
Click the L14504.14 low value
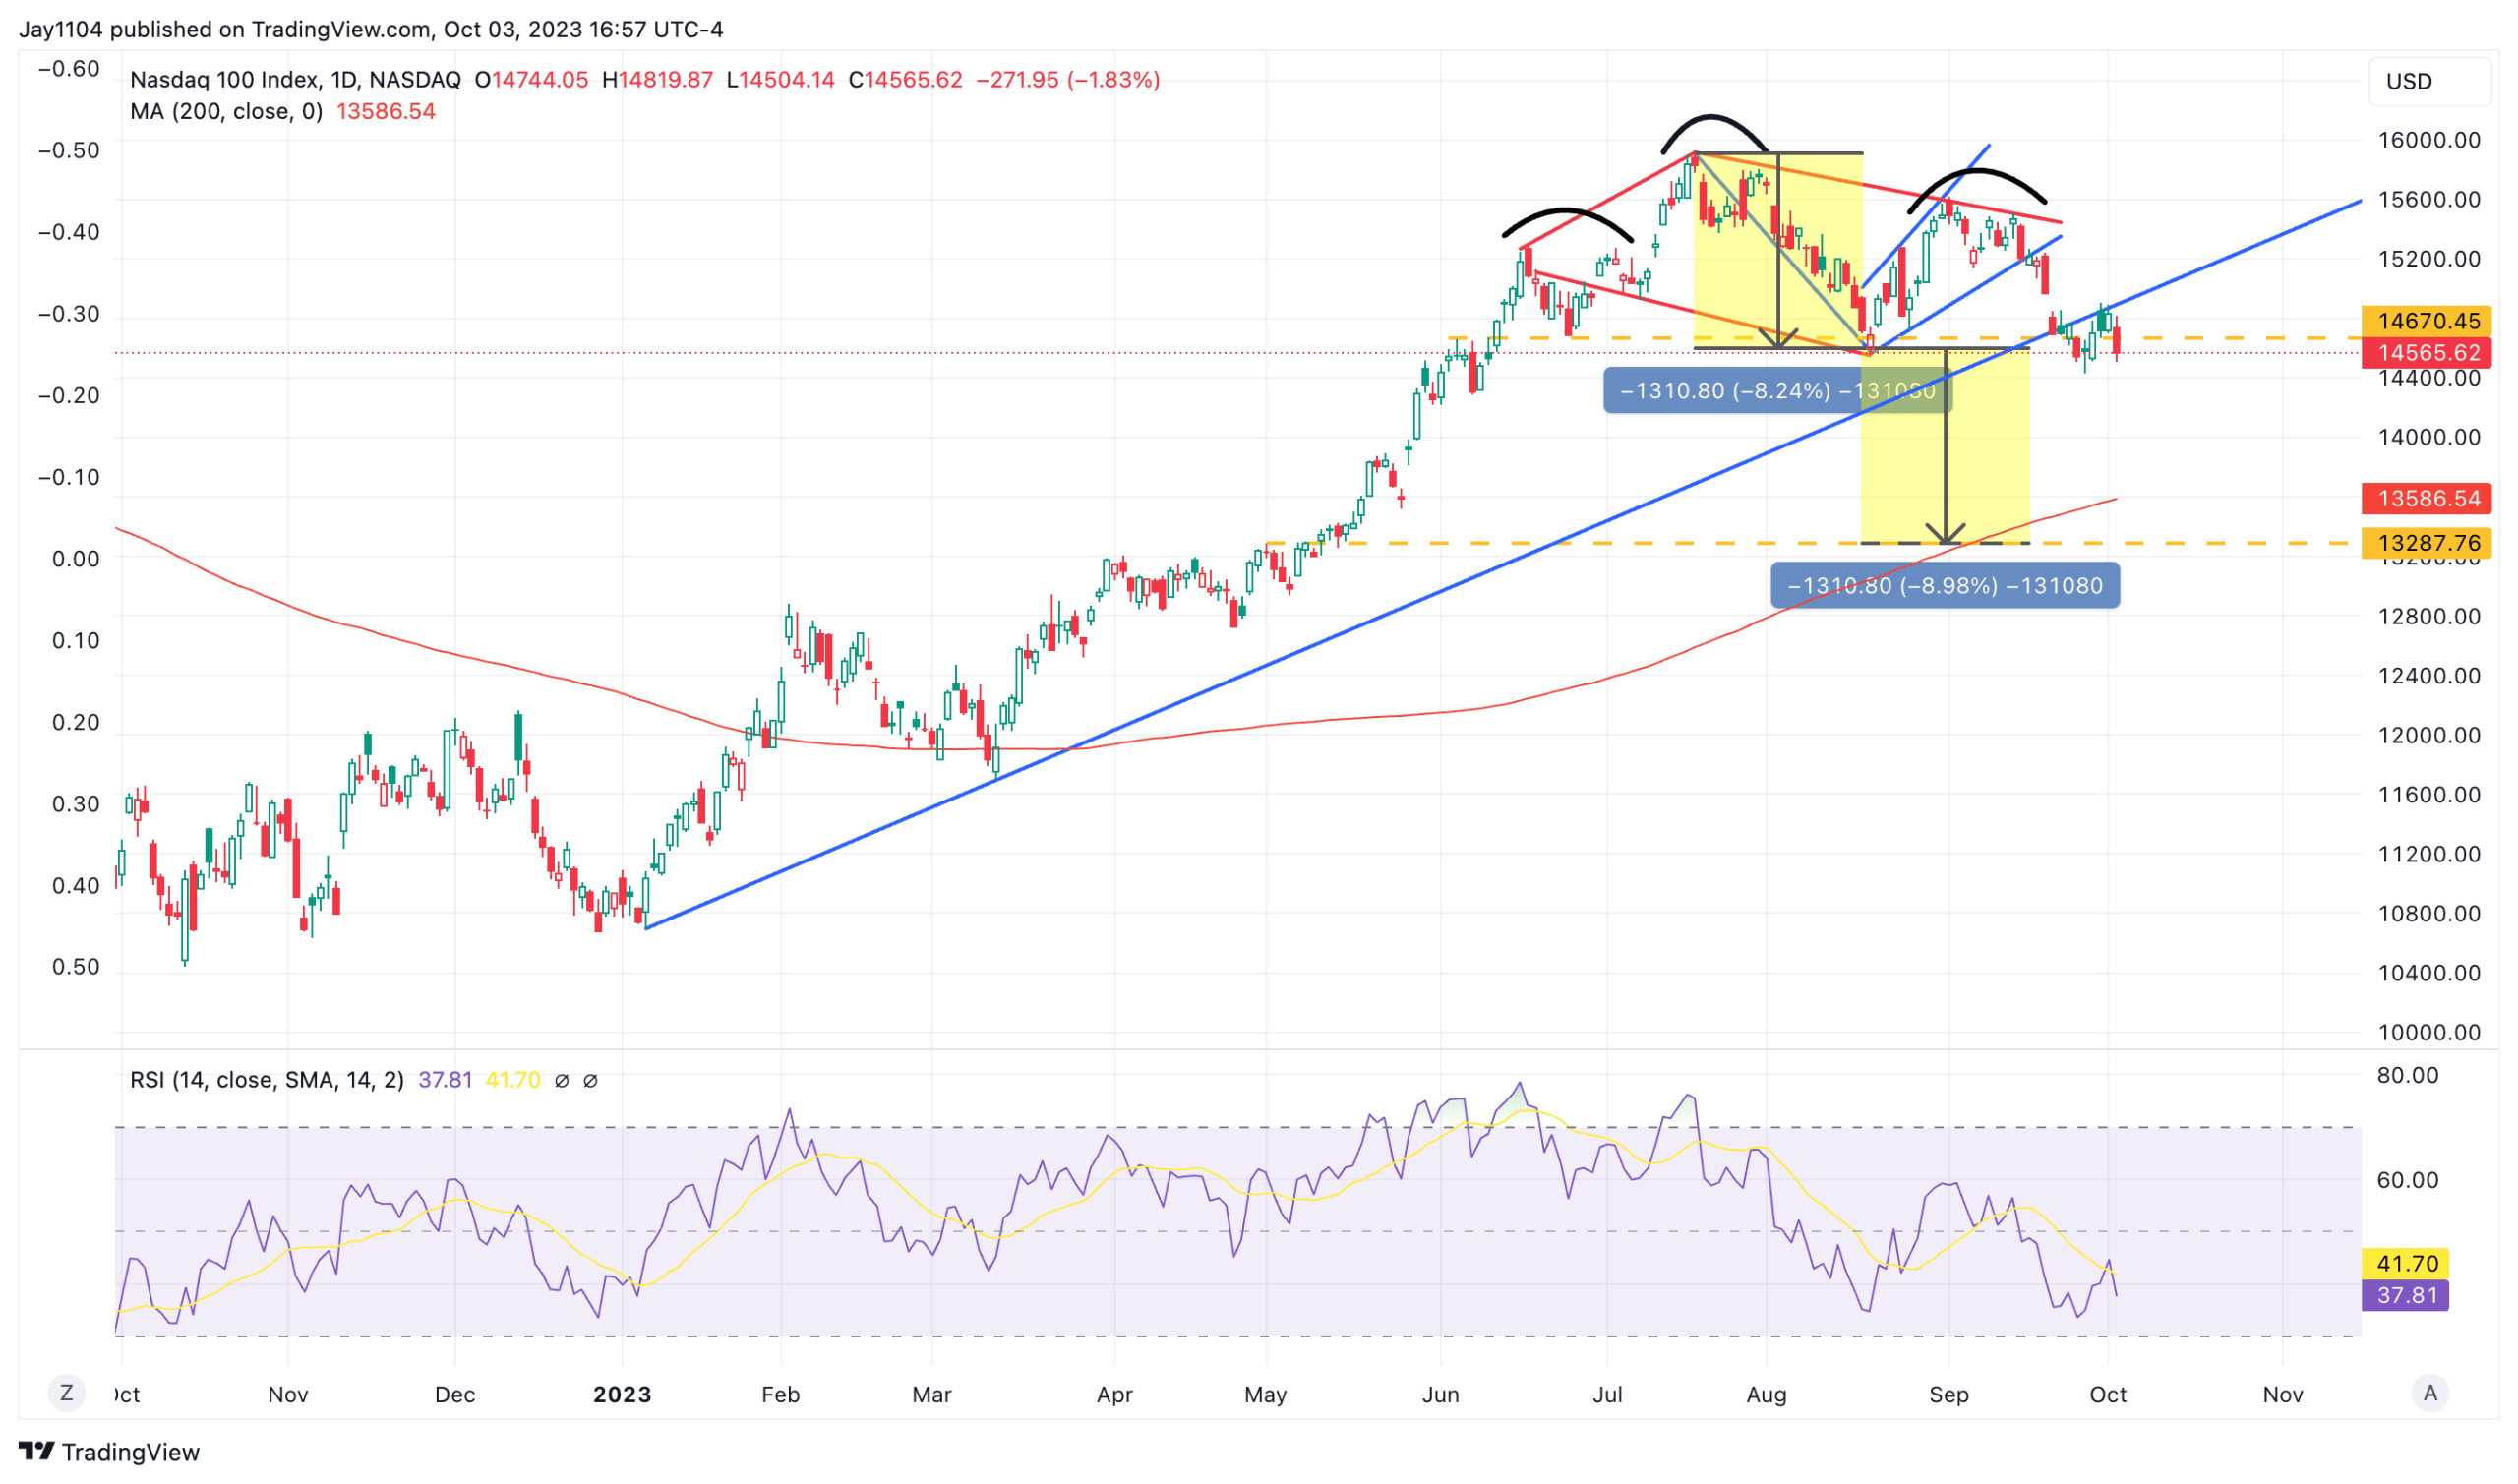[780, 79]
